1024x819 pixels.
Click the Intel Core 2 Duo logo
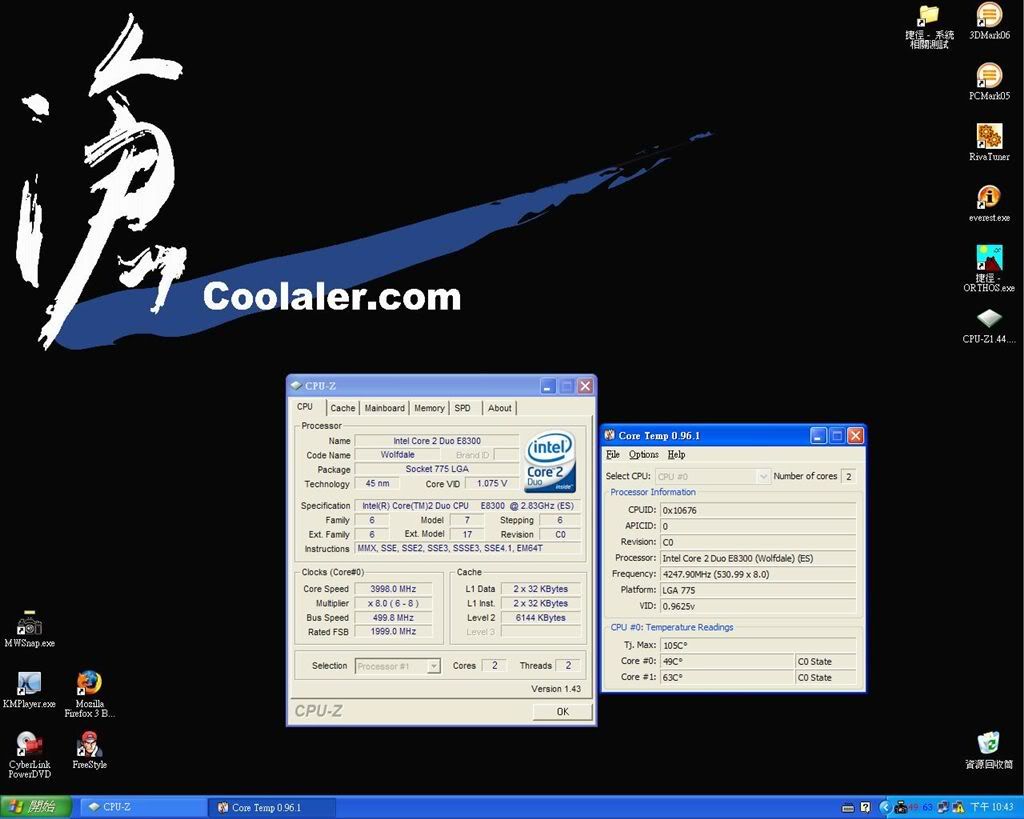[550, 462]
